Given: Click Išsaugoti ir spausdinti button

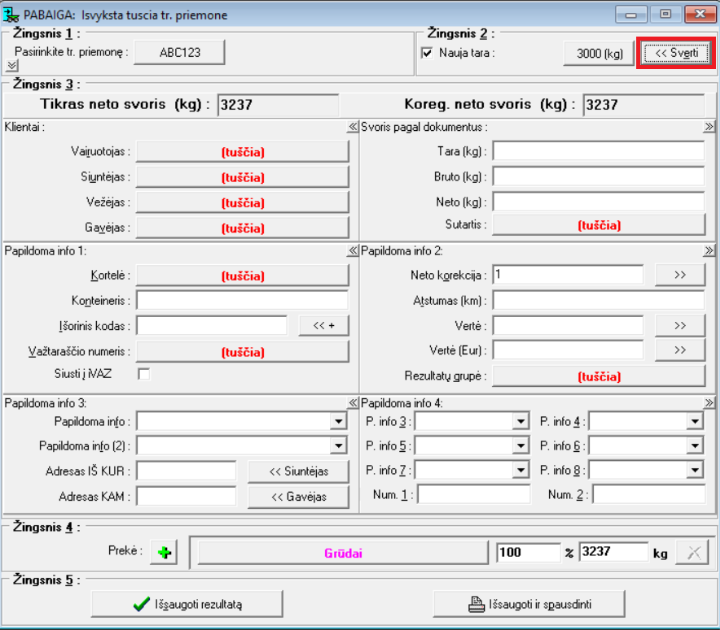Looking at the screenshot, I should pyautogui.click(x=529, y=603).
